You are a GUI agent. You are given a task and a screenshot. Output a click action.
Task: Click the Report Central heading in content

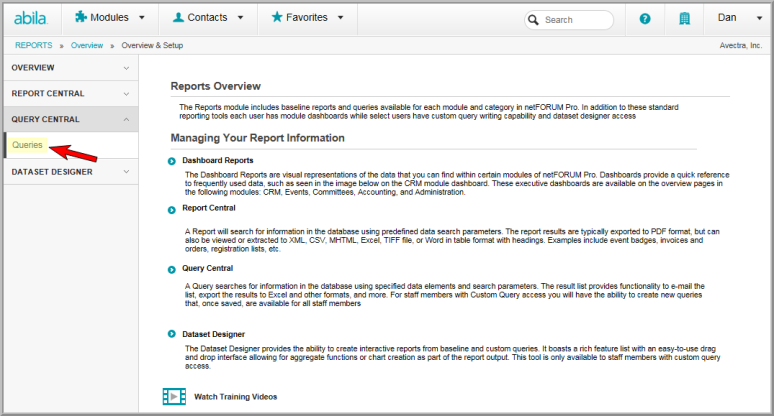click(209, 208)
